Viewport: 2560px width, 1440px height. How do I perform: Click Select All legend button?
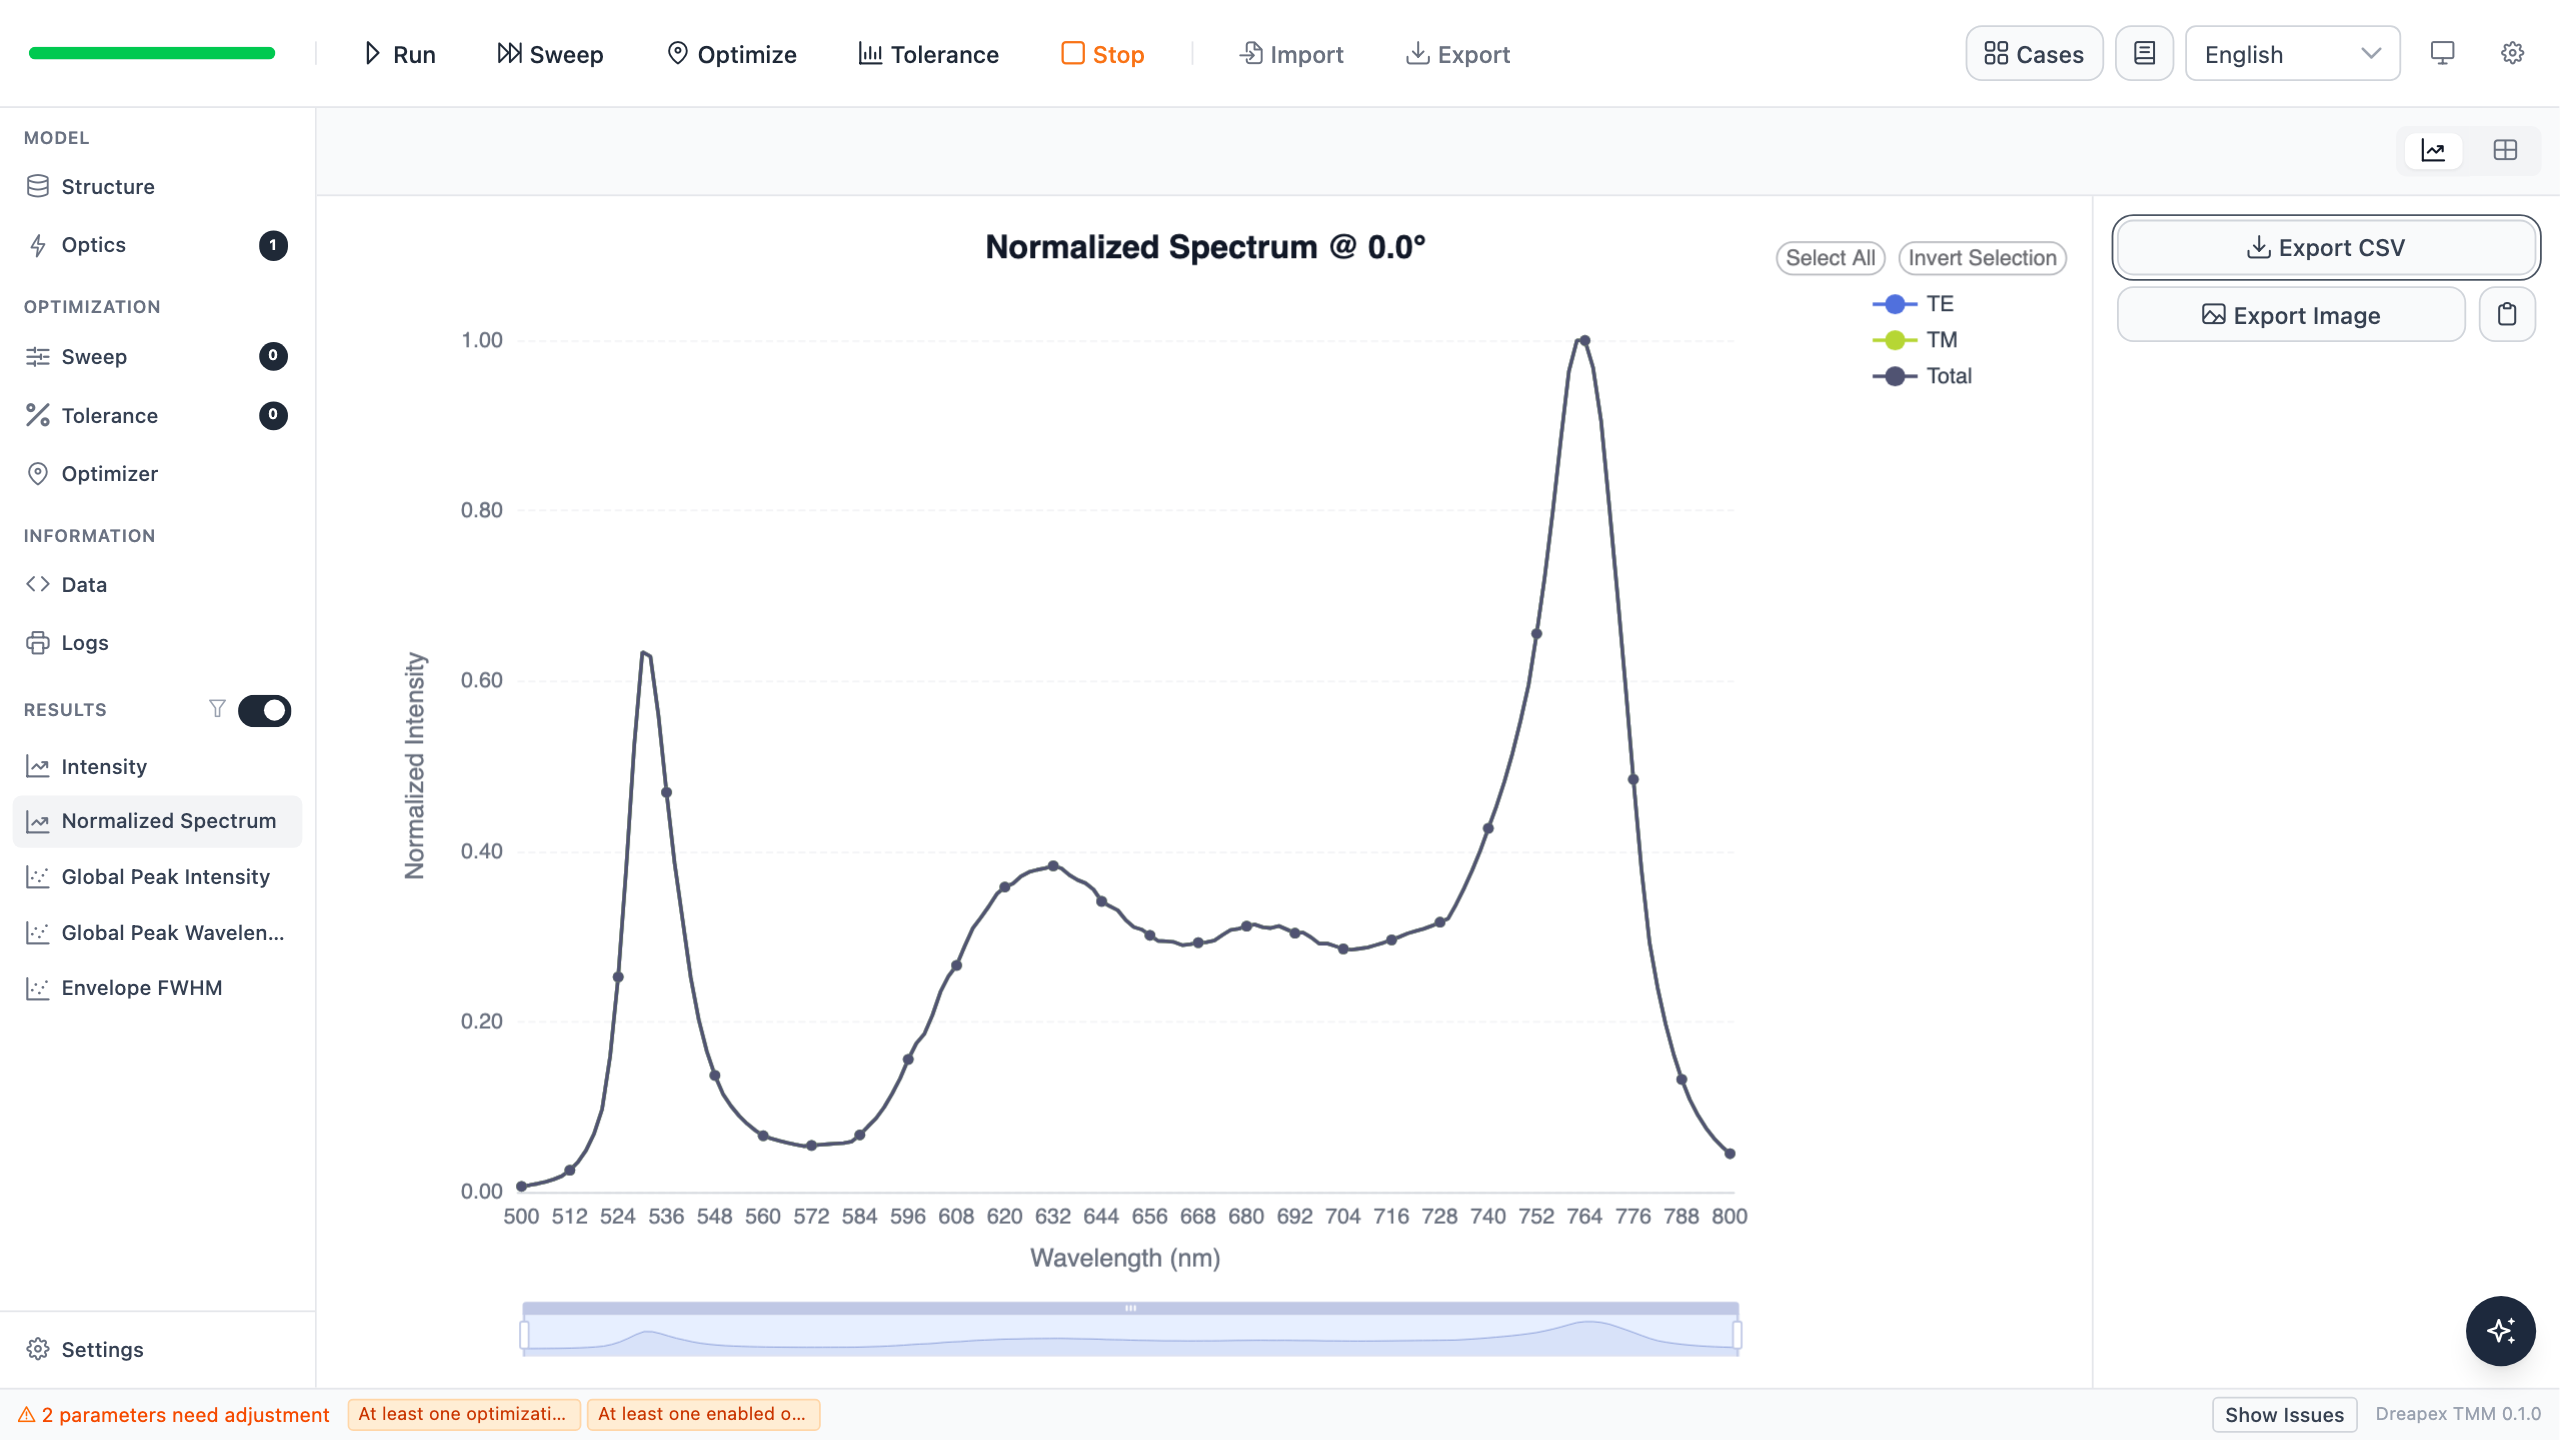(1830, 258)
